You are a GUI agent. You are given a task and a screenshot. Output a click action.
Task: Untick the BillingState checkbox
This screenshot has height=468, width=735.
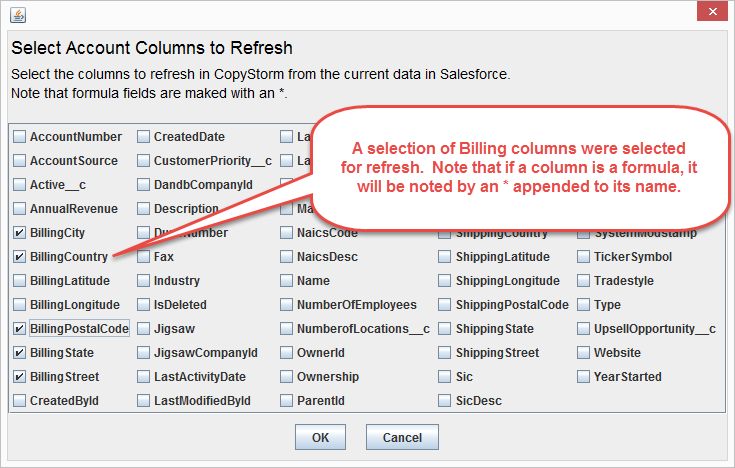(19, 353)
